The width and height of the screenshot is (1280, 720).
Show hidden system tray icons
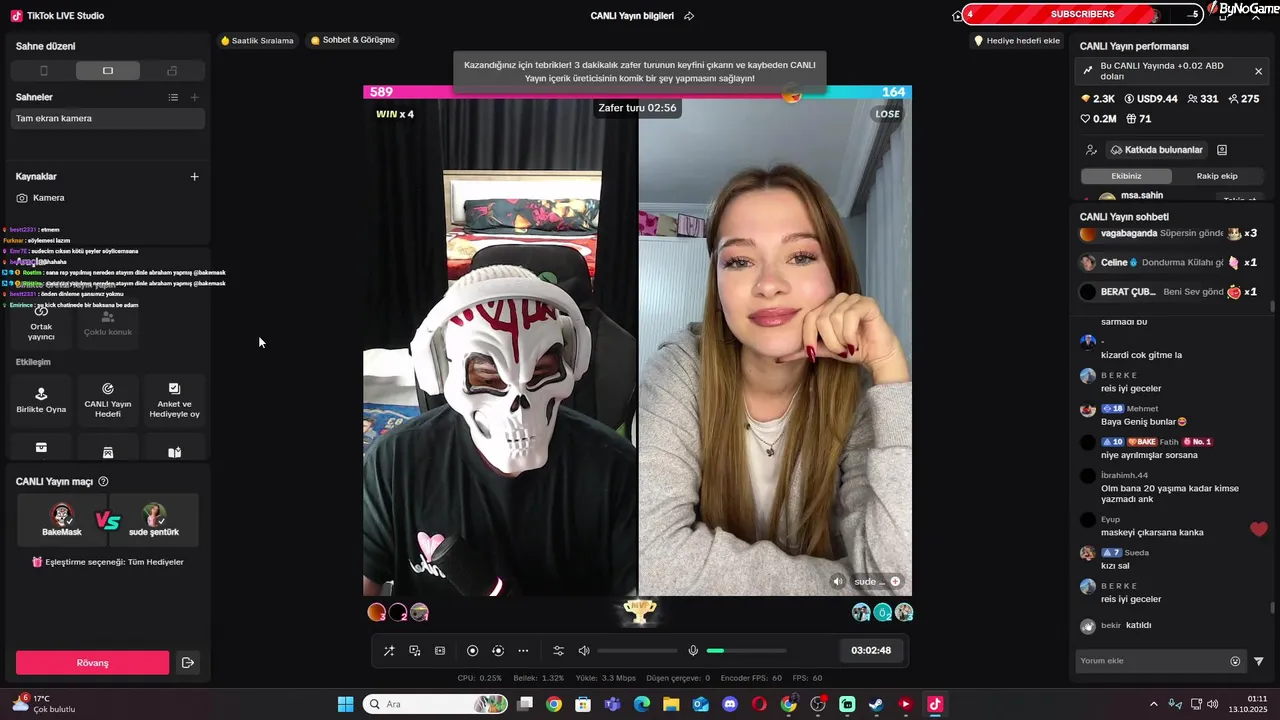click(1153, 704)
